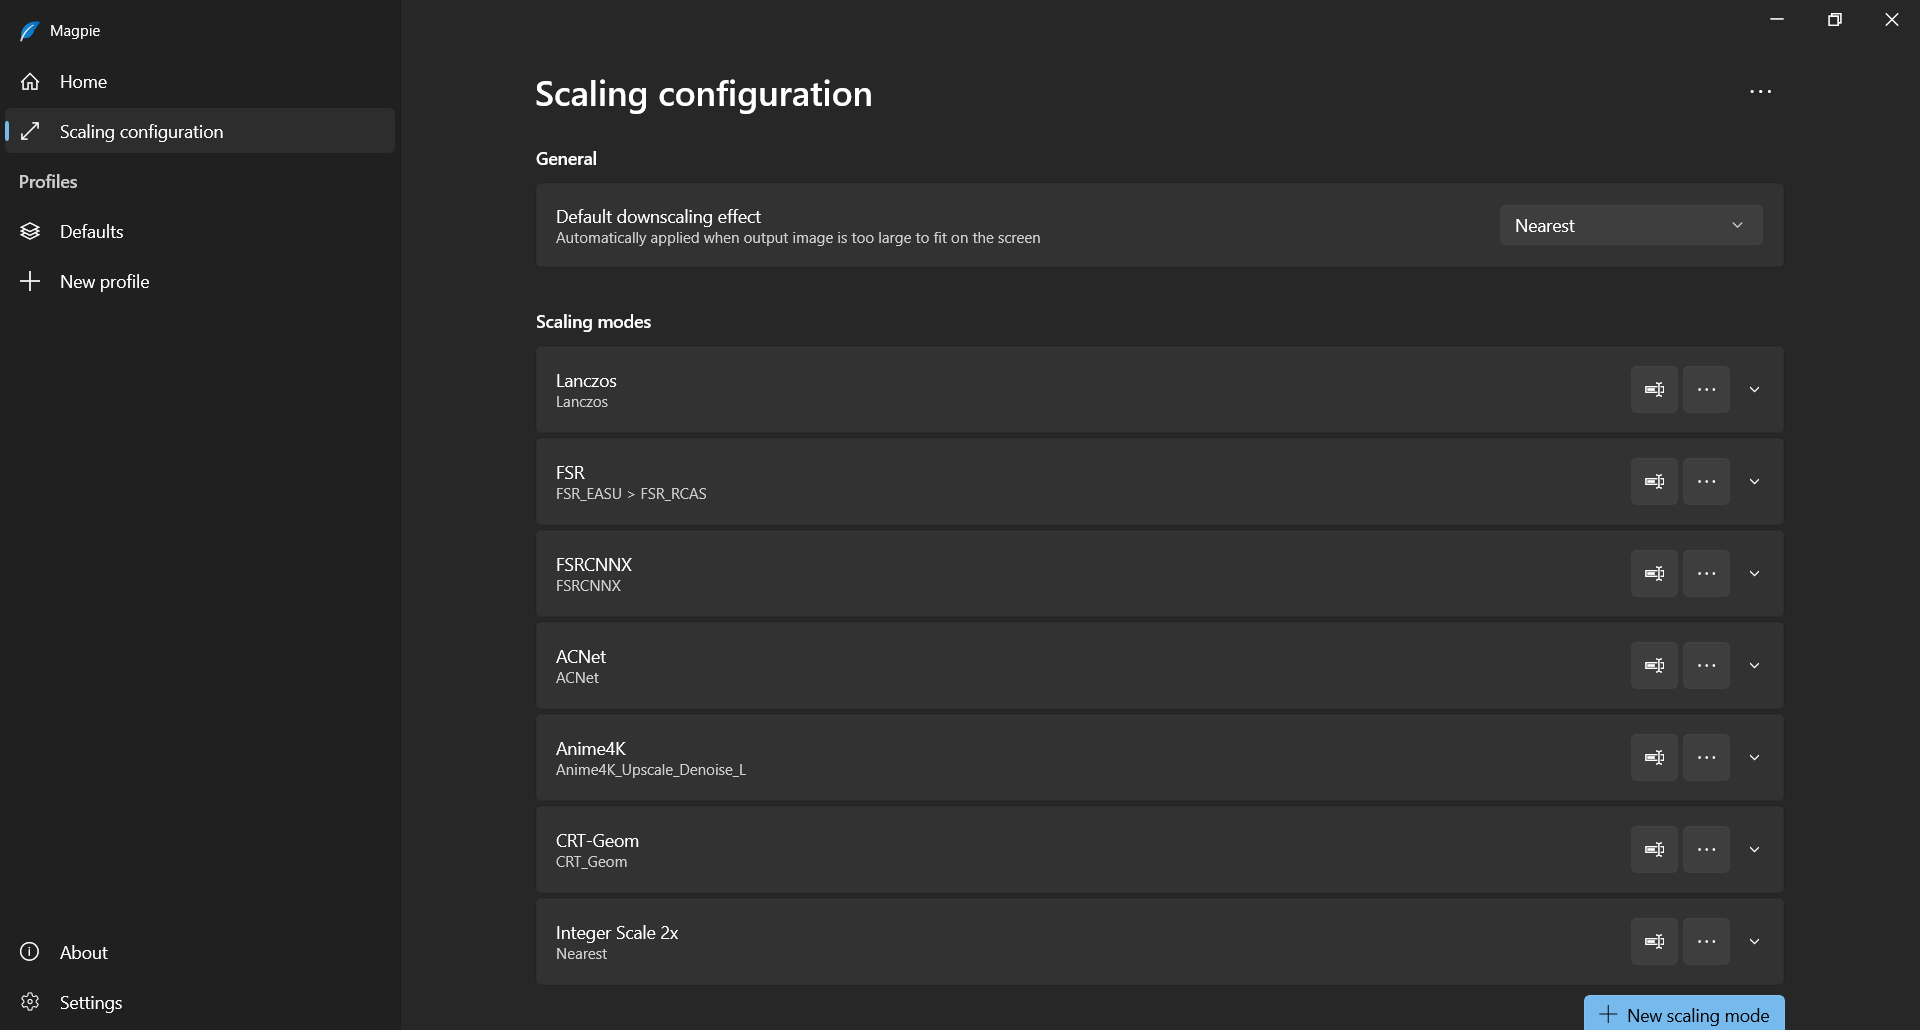This screenshot has height=1030, width=1920.
Task: Click the Lanczos mode title text
Action: tap(586, 380)
